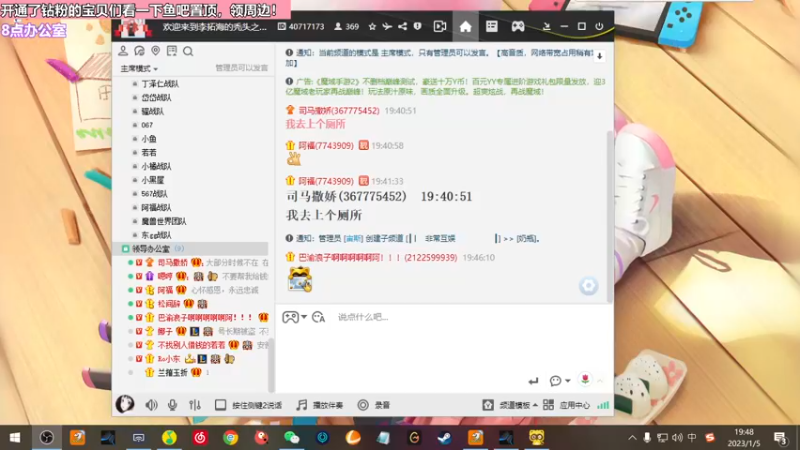800x450 pixels.
Task: Click the round floating gear button in chat
Action: tap(588, 286)
